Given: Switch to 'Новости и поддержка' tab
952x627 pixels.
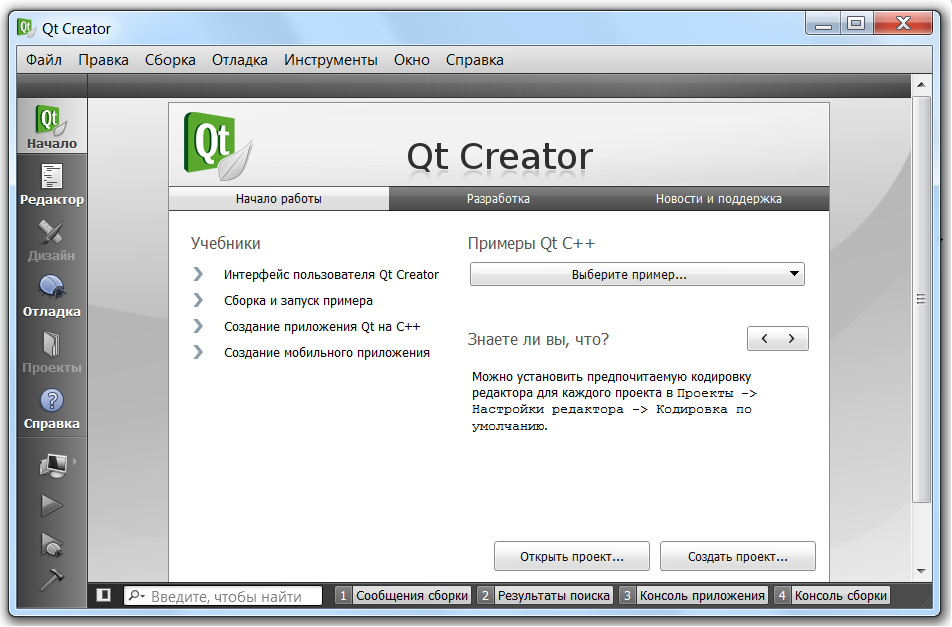Looking at the screenshot, I should (719, 198).
